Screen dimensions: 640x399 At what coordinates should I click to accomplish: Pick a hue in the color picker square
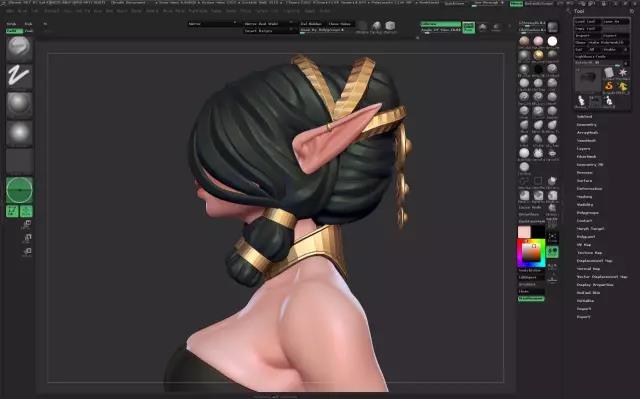tap(531, 253)
